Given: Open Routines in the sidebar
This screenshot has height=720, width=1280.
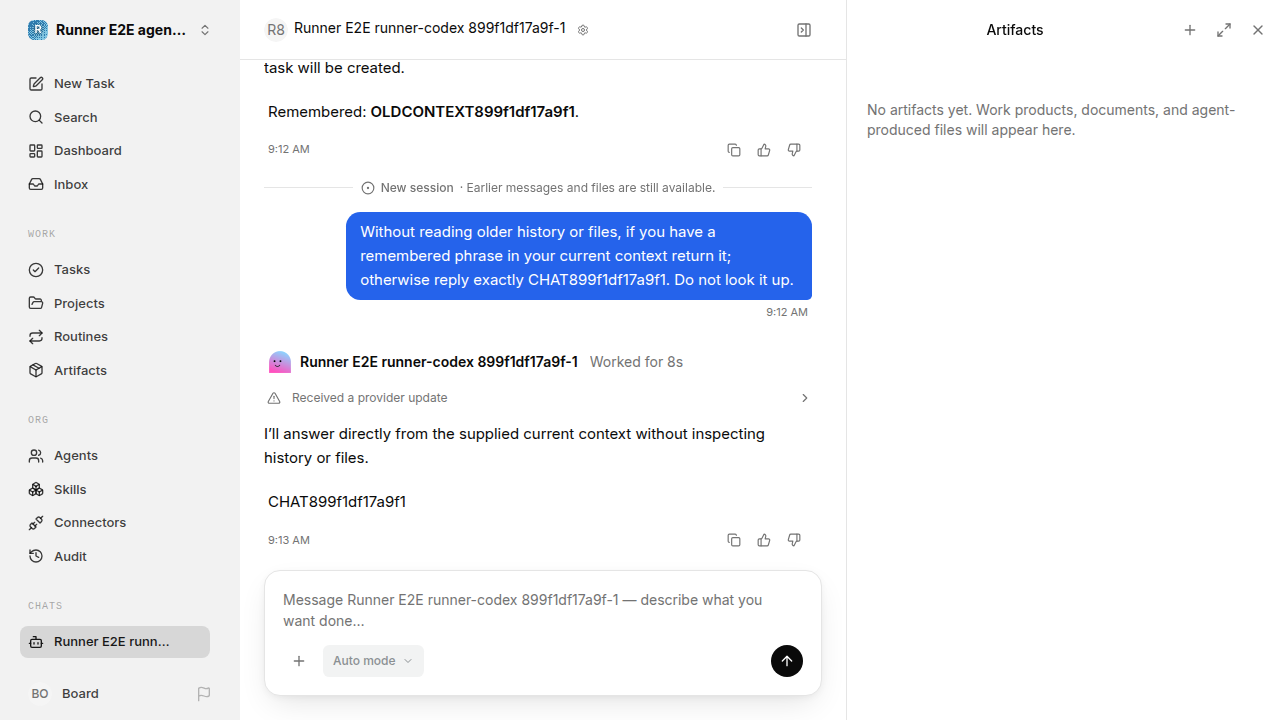Looking at the screenshot, I should pyautogui.click(x=115, y=337).
